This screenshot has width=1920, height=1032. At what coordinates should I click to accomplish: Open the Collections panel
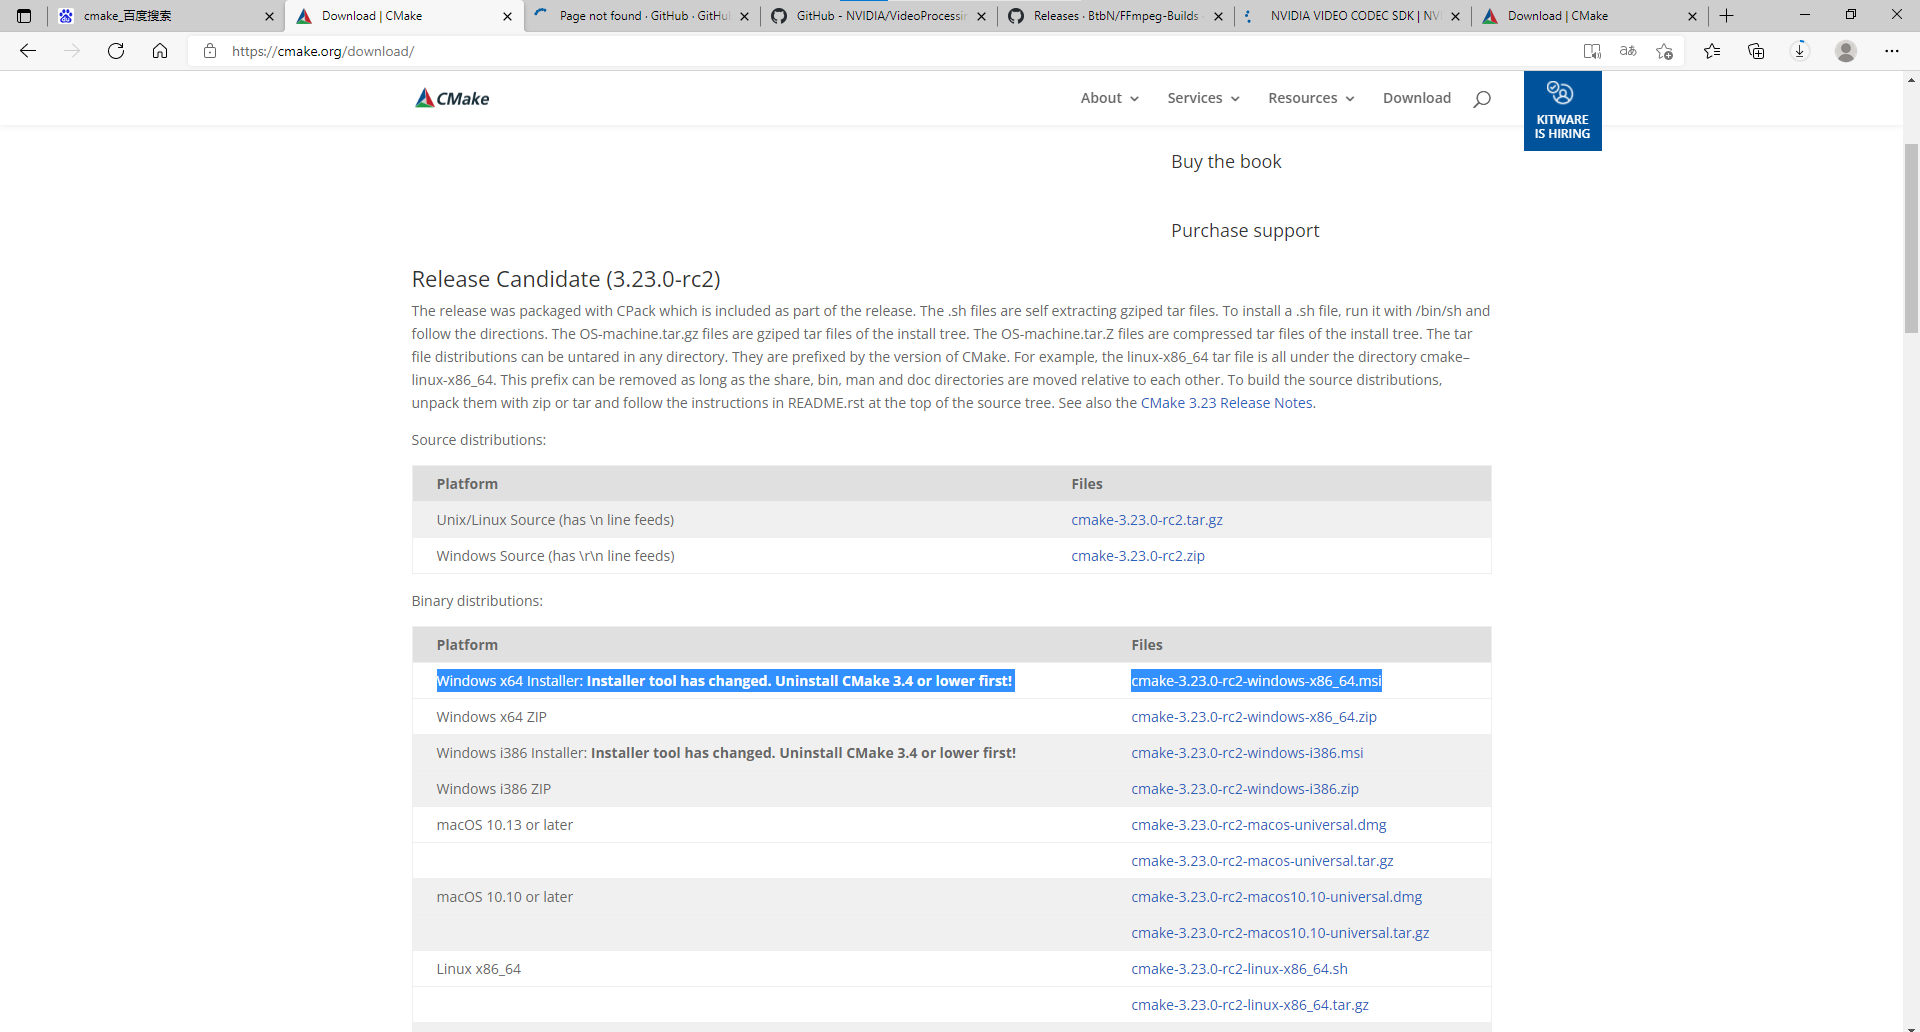click(x=1756, y=51)
